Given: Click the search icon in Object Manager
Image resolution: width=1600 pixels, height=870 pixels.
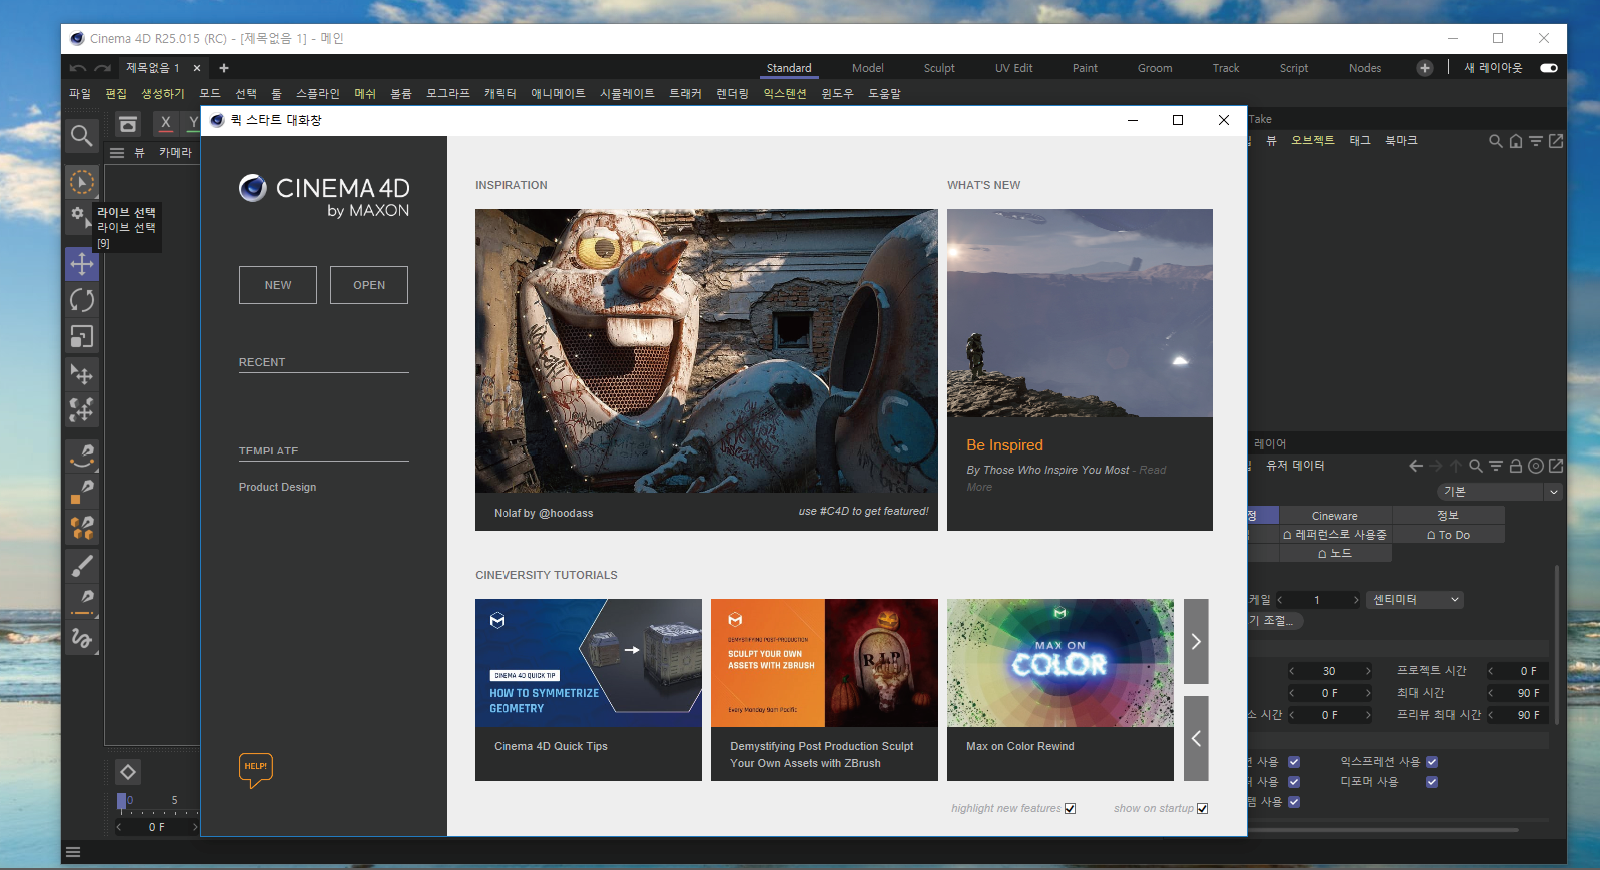Looking at the screenshot, I should (1496, 141).
